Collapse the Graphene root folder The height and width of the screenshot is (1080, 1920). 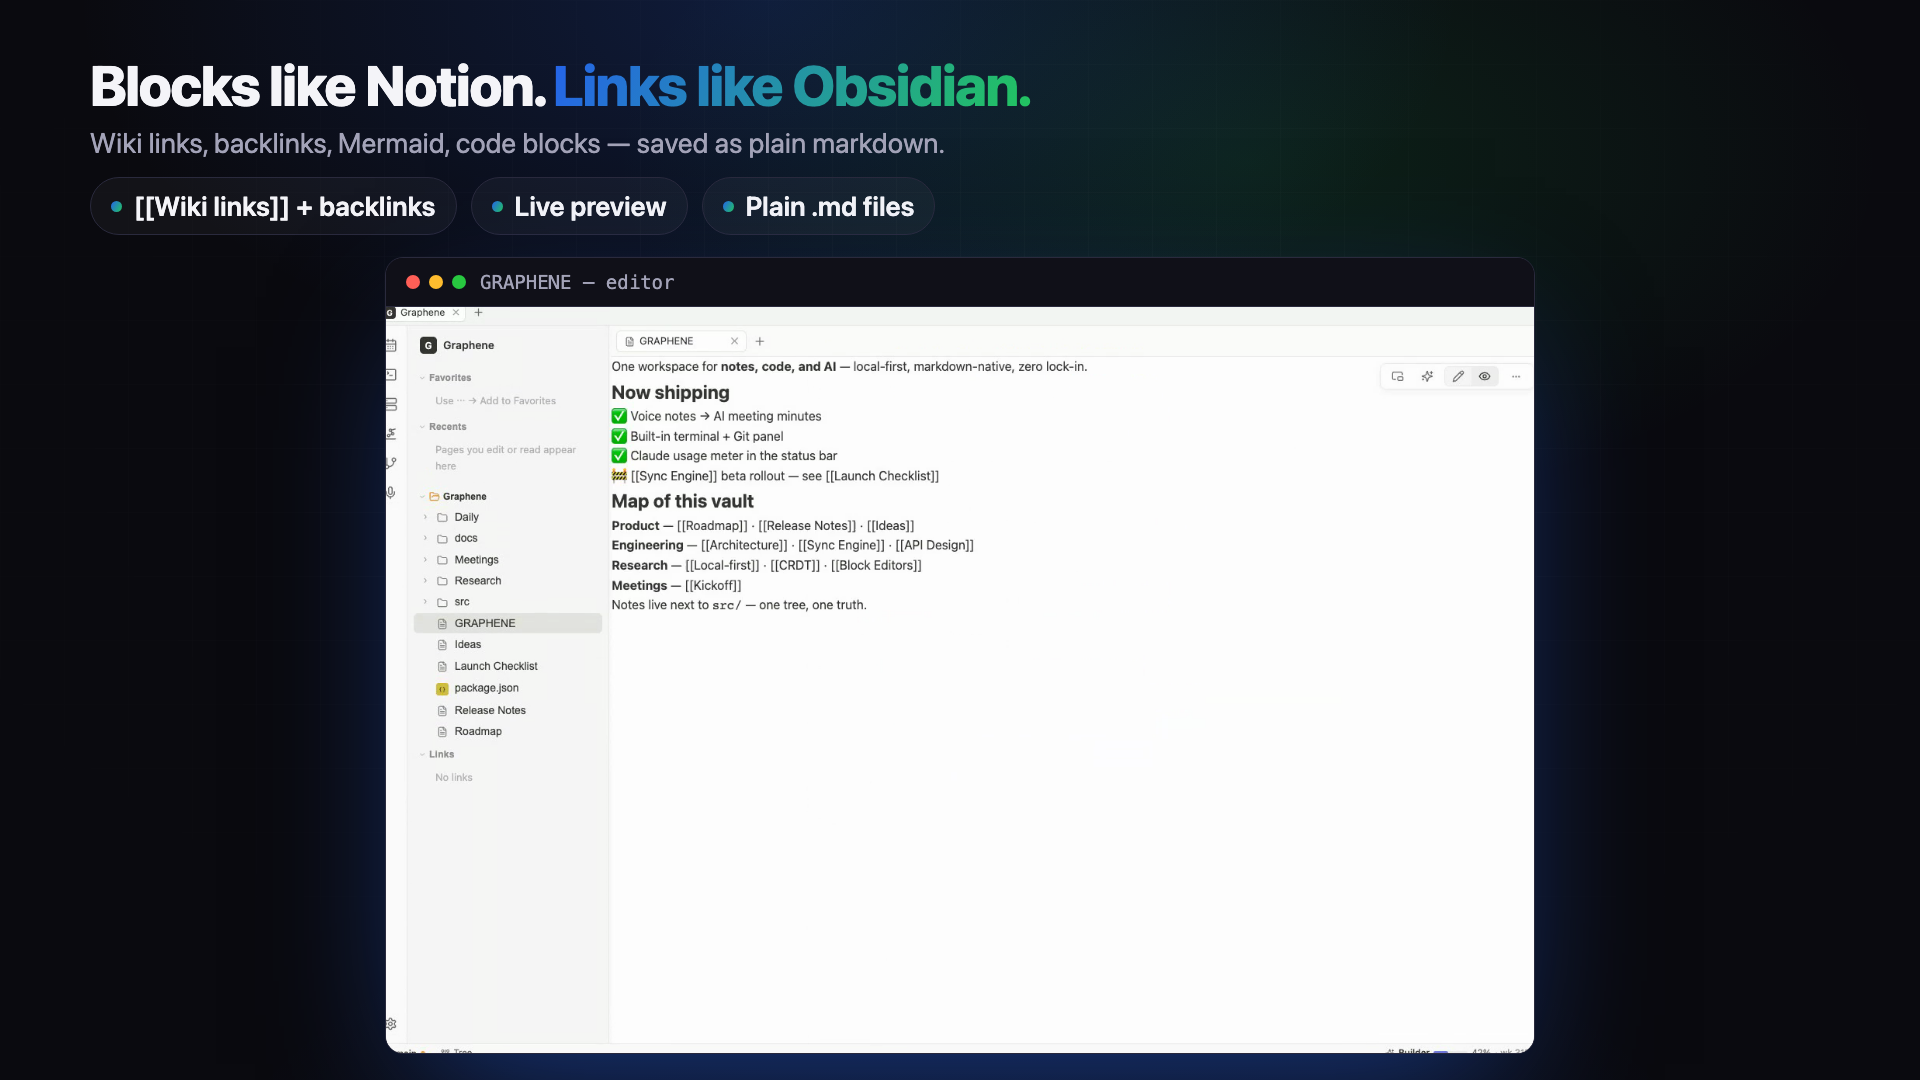coord(423,497)
